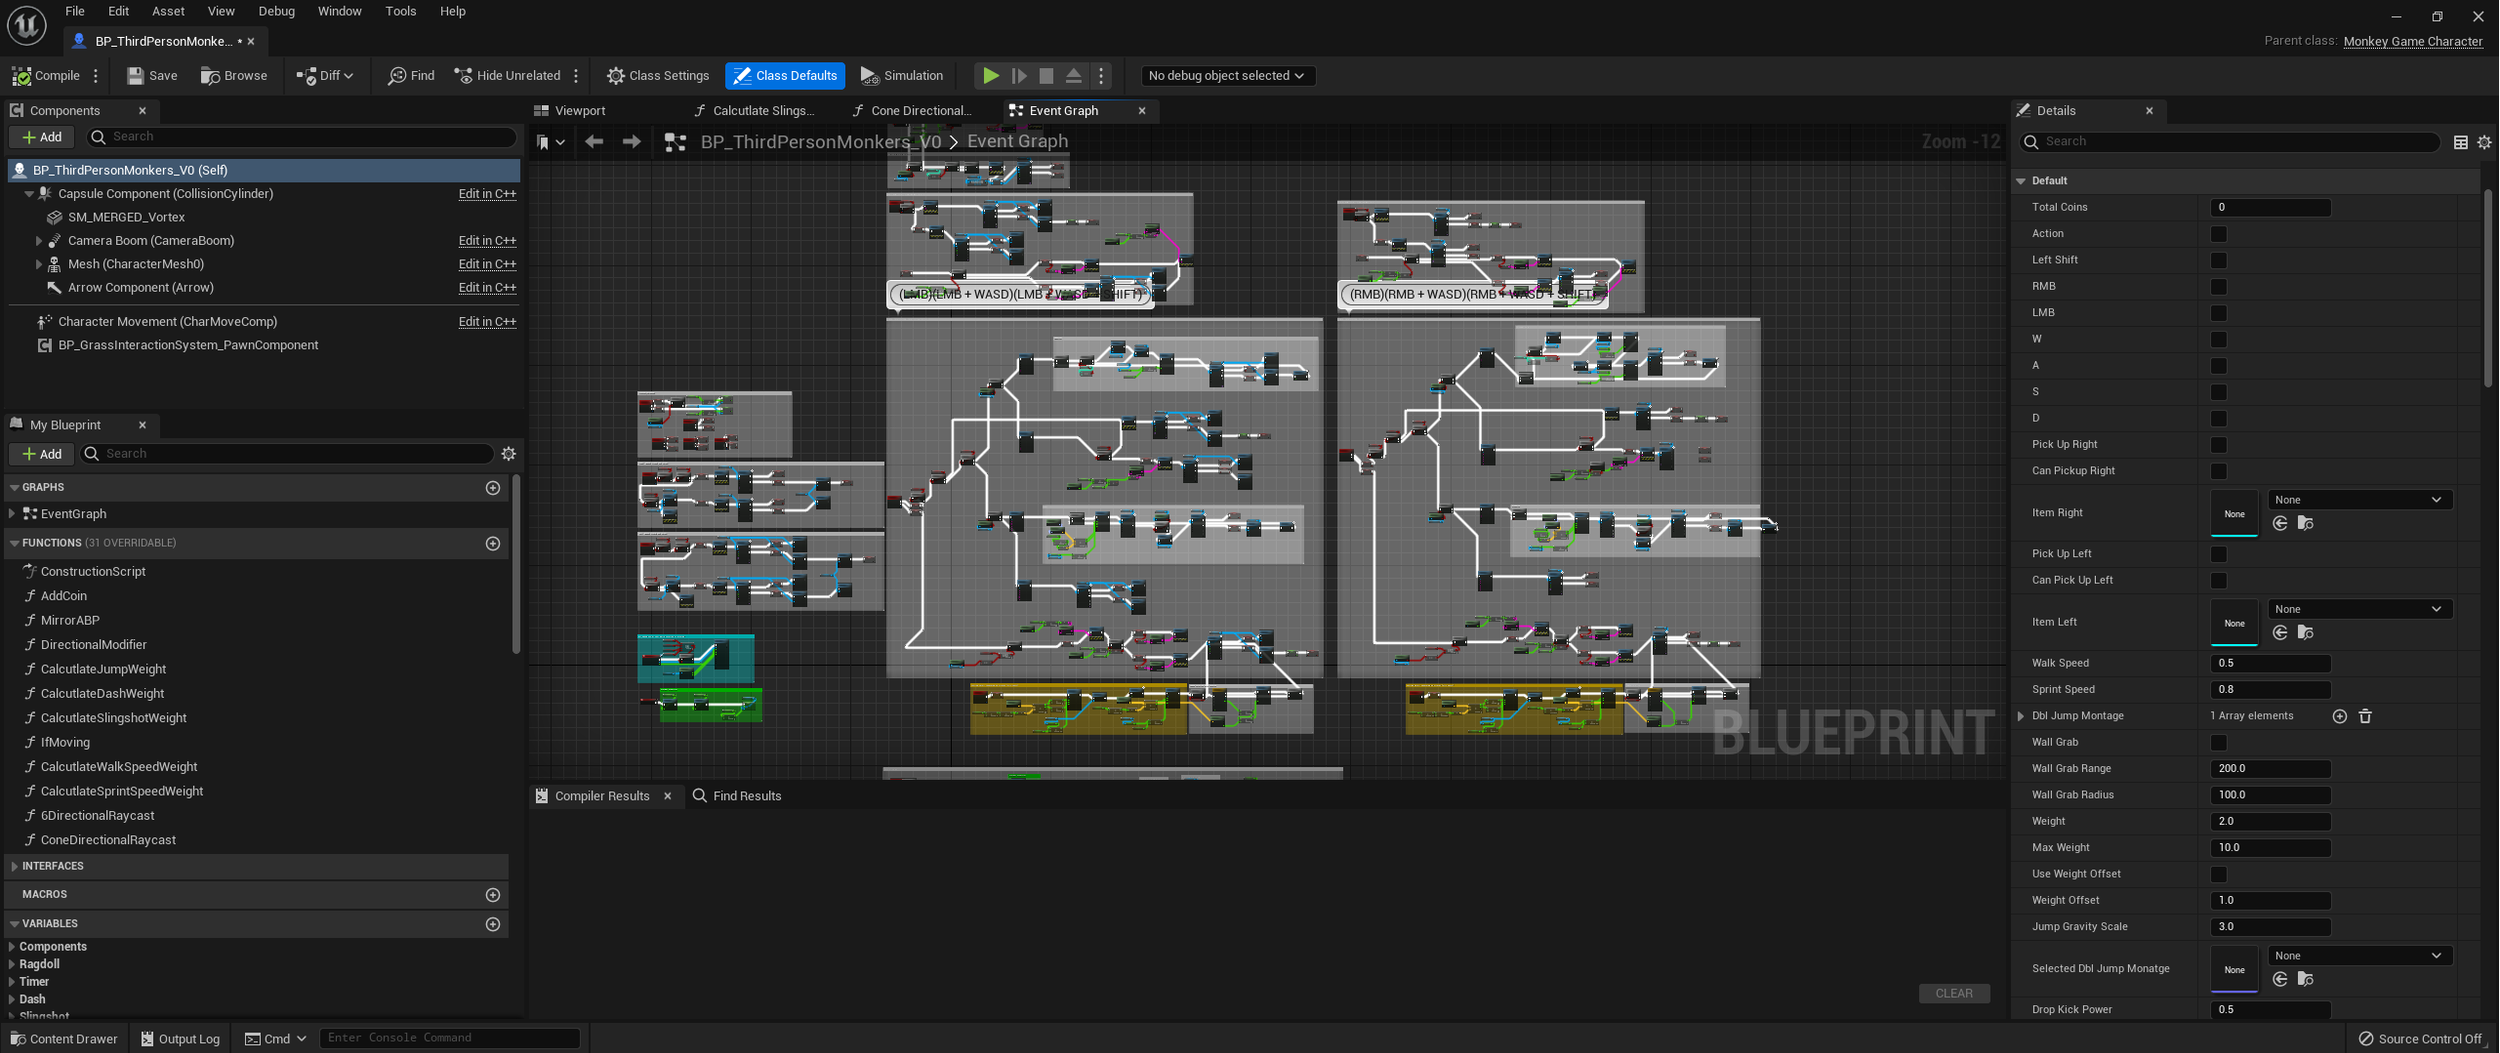Open the Asset menu
This screenshot has height=1053, width=2500.
(x=168, y=11)
